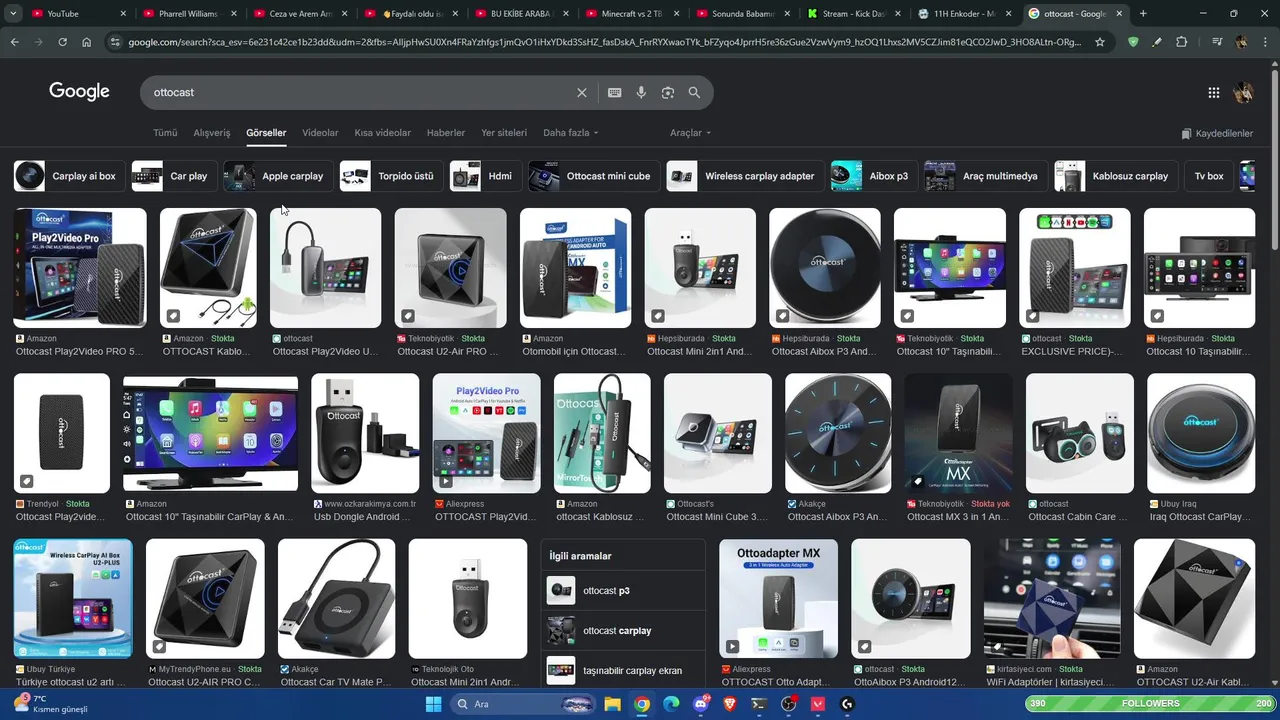Open OBS Studio from taskbar
Image resolution: width=1280 pixels, height=720 pixels.
(x=788, y=704)
